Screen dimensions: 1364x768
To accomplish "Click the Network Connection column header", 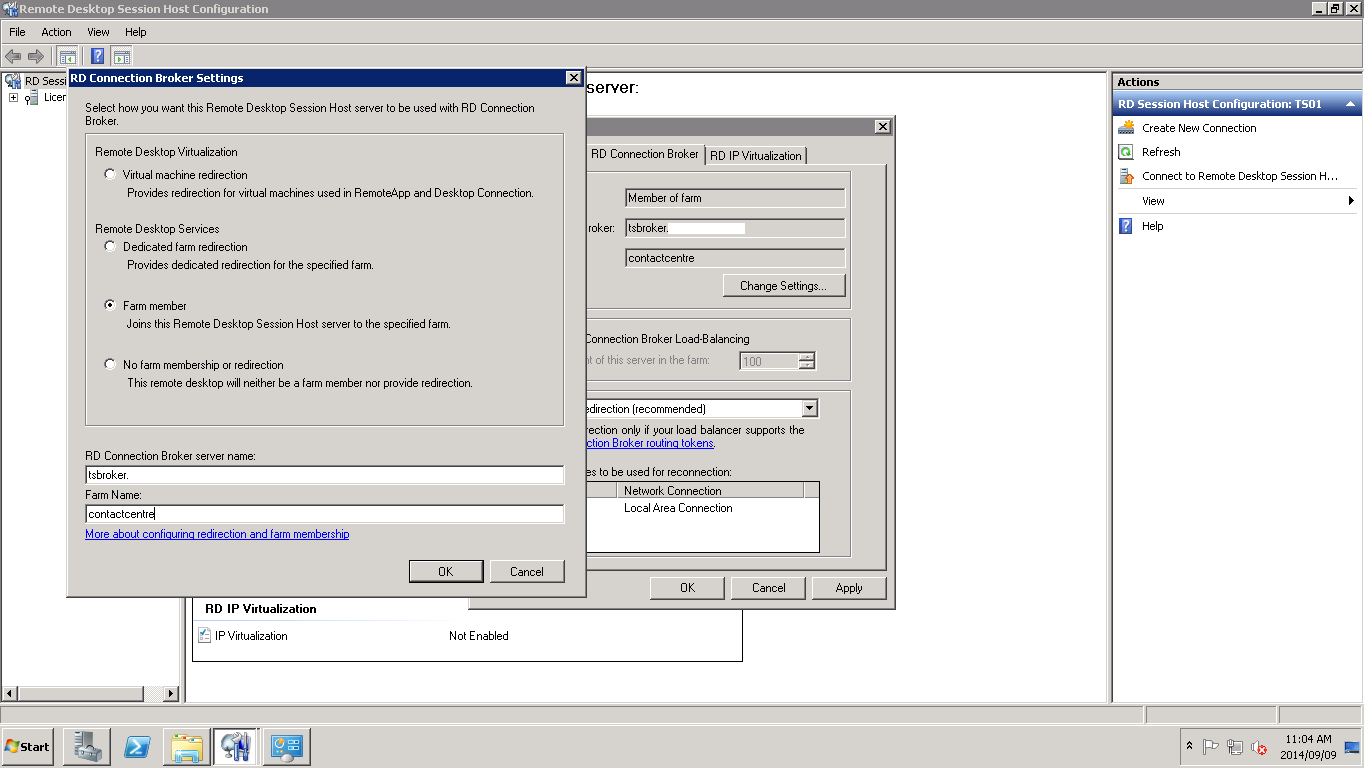I will click(x=710, y=490).
